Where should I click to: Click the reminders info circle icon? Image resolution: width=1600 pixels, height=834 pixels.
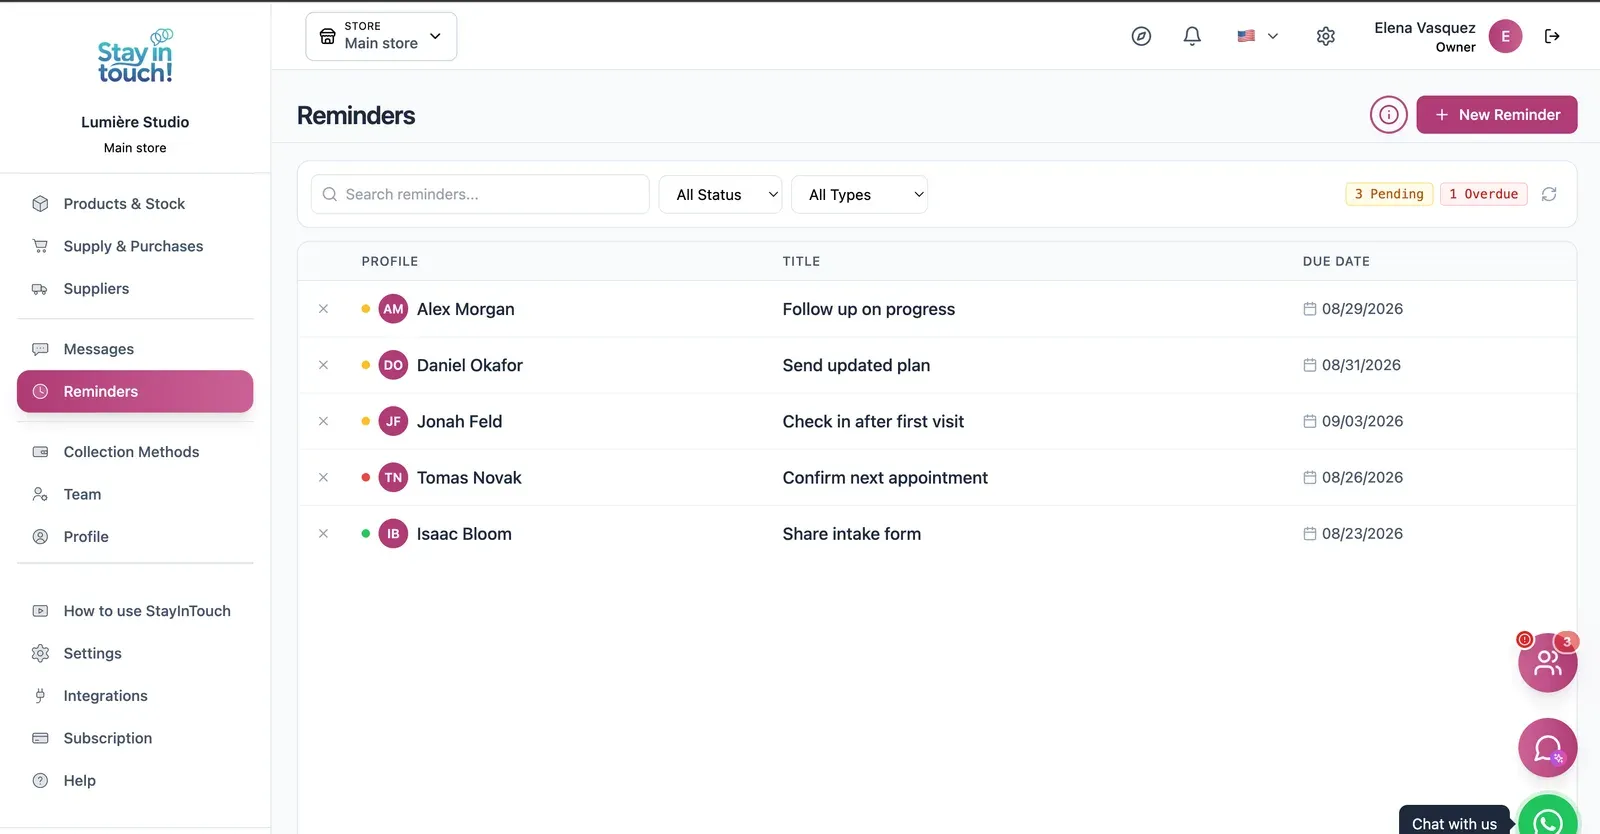1389,115
